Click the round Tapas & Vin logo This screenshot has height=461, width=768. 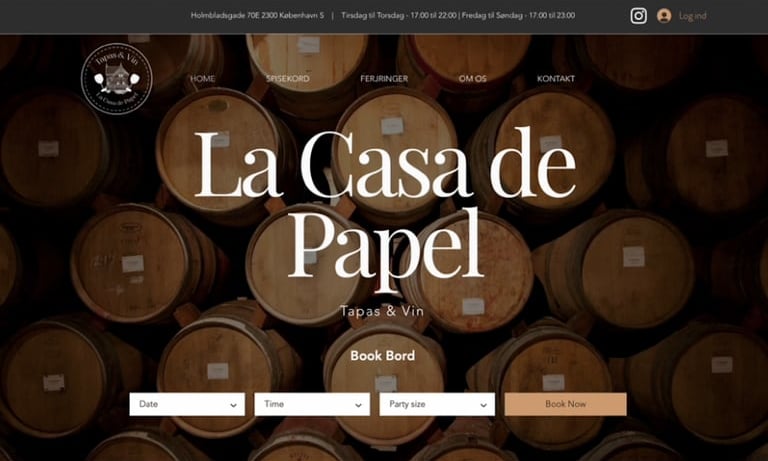pos(117,79)
